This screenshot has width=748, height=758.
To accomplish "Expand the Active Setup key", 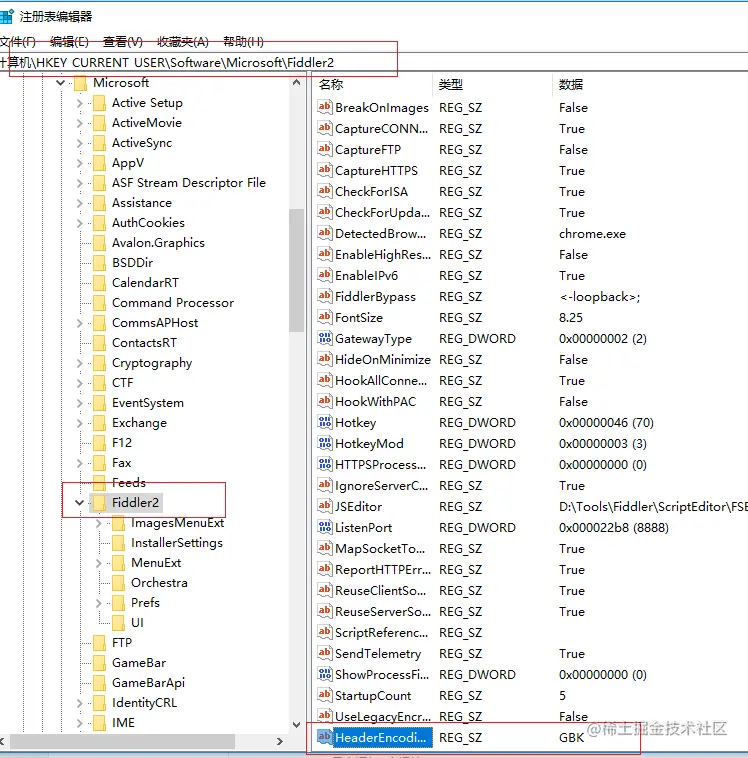I will click(80, 103).
